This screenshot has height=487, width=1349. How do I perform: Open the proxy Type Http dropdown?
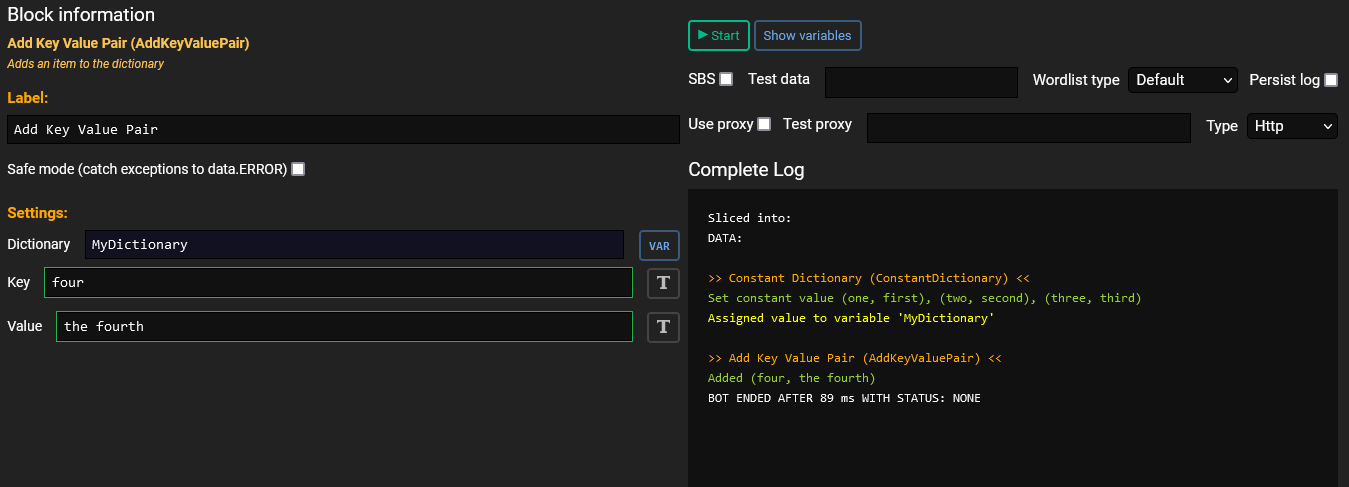[1291, 126]
